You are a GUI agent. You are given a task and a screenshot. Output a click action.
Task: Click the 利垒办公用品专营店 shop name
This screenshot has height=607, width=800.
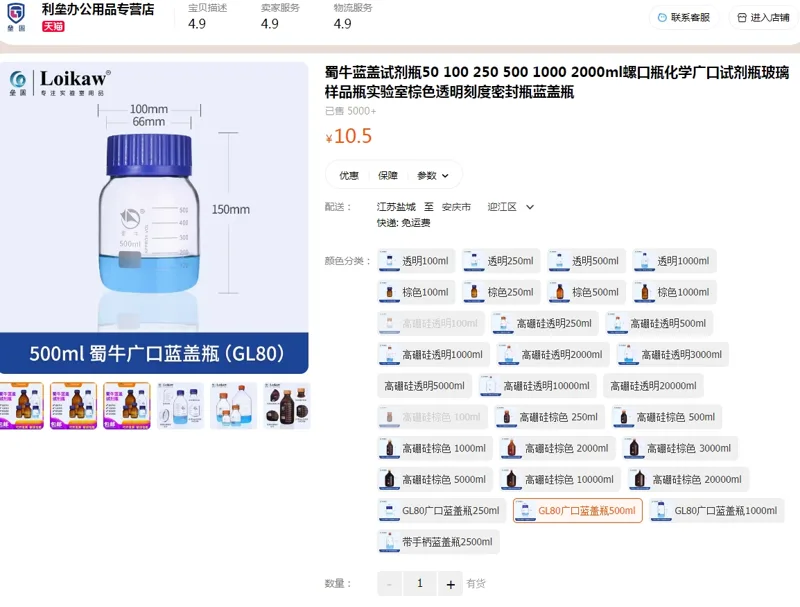98,9
